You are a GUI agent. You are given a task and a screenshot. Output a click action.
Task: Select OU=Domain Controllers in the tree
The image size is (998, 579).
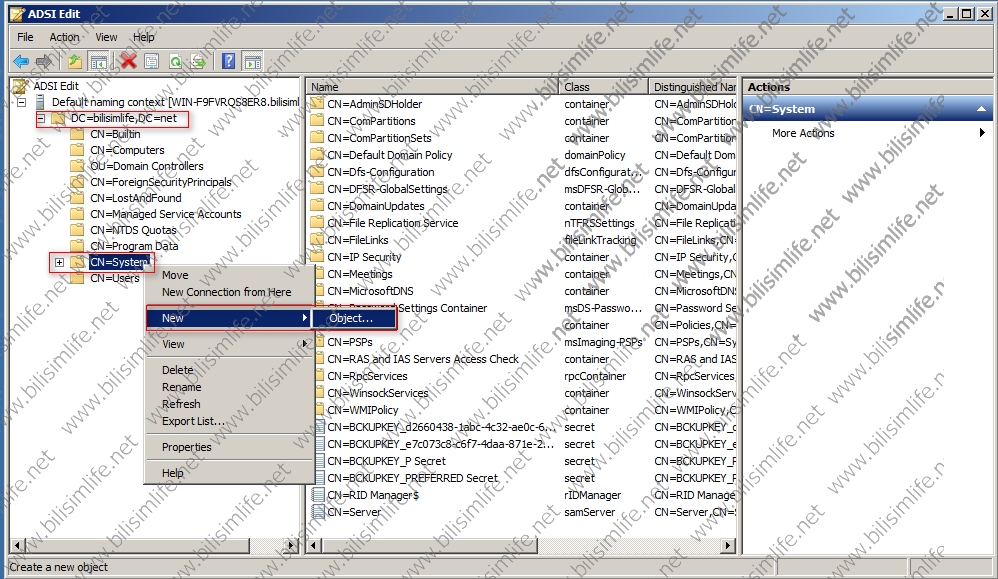point(146,166)
